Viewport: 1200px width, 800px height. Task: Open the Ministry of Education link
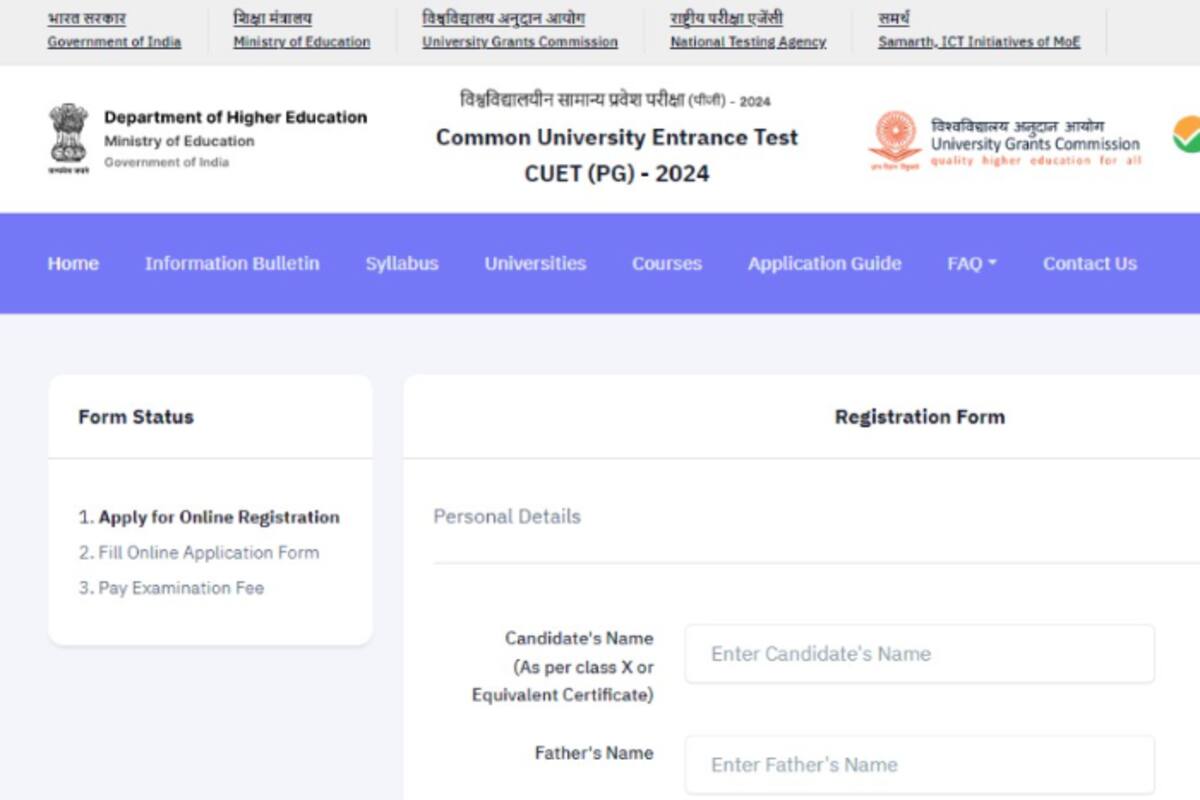pos(301,42)
